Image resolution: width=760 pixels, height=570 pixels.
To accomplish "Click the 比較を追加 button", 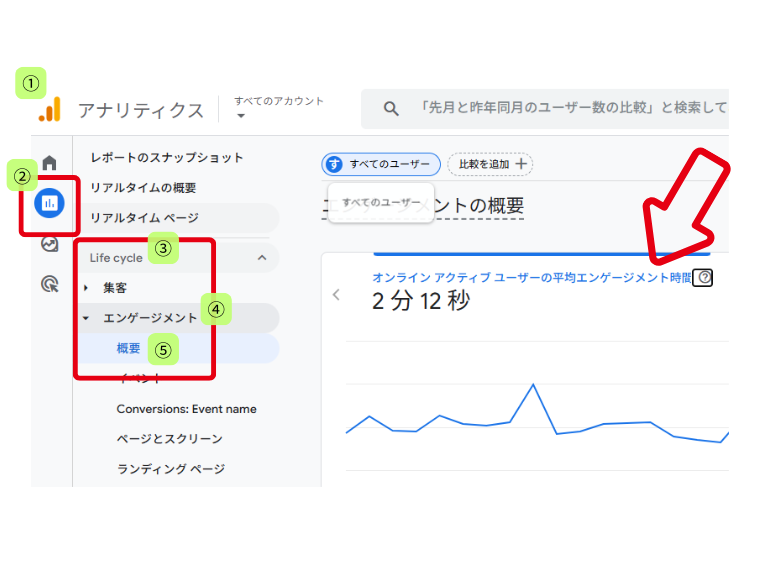I will 490,164.
